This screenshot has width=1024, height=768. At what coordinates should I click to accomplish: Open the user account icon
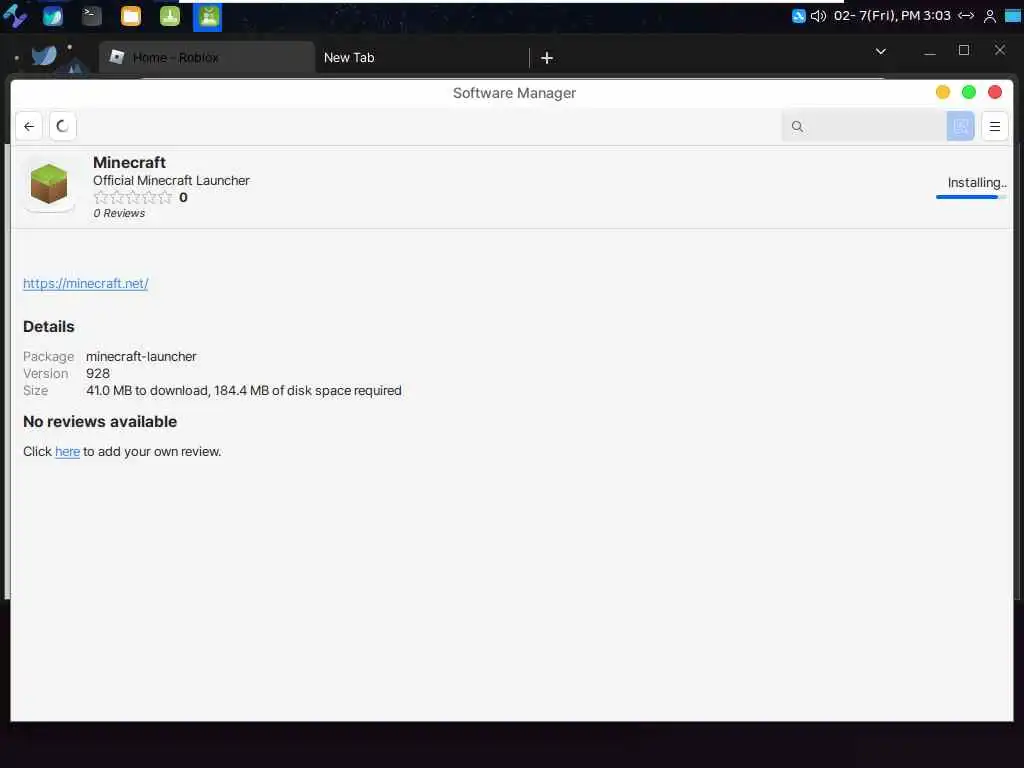pos(990,16)
